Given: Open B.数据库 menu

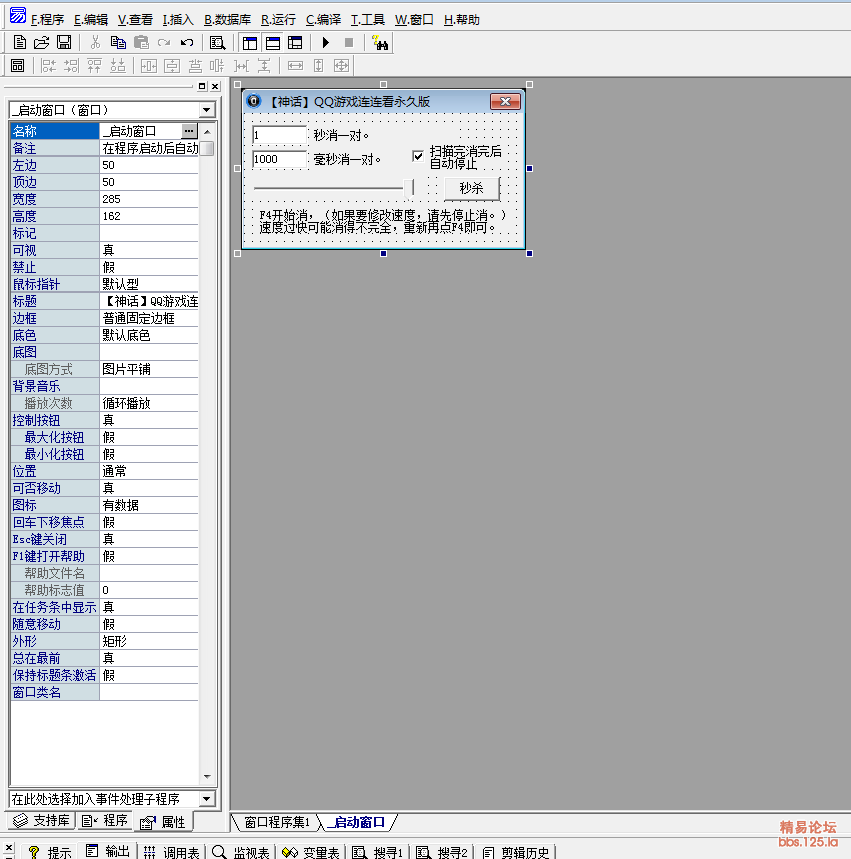Looking at the screenshot, I should 227,20.
